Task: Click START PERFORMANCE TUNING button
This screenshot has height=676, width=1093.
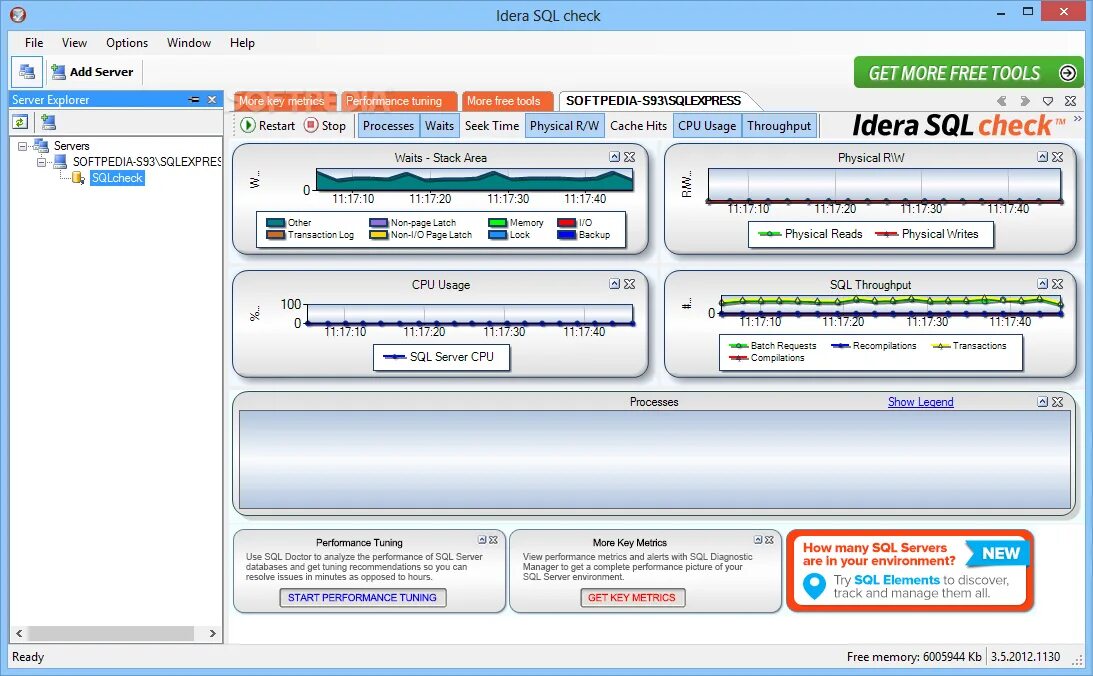Action: 362,598
